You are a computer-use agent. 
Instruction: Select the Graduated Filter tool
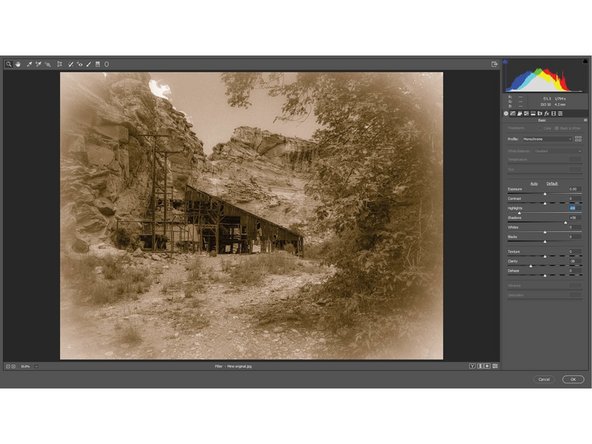pos(98,64)
